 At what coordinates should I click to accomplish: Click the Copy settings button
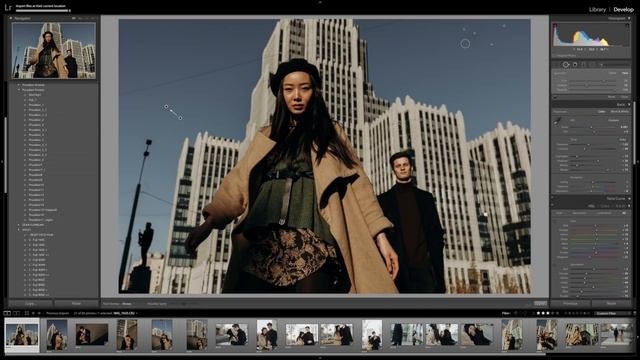(30, 304)
